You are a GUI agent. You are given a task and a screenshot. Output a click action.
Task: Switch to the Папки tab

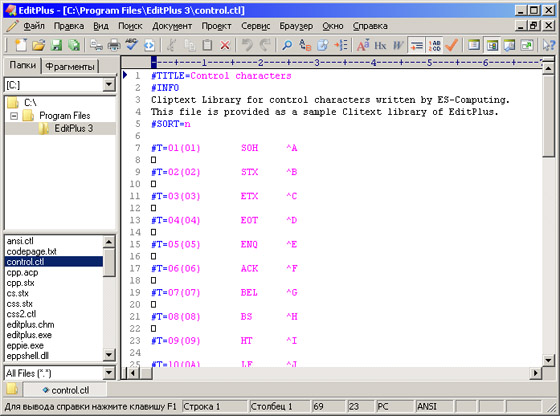click(x=22, y=65)
